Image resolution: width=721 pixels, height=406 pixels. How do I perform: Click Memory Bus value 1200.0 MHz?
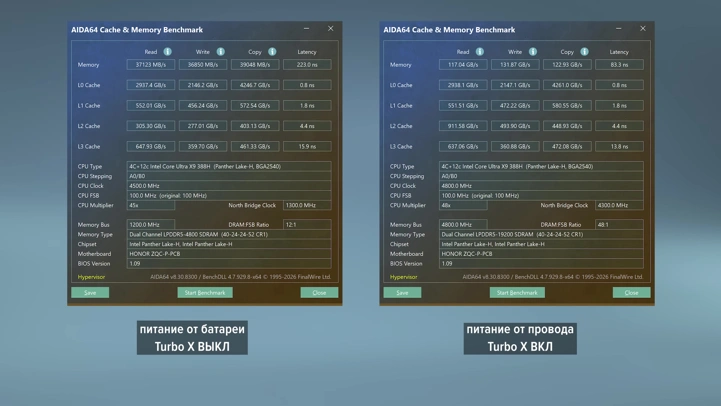tap(151, 225)
